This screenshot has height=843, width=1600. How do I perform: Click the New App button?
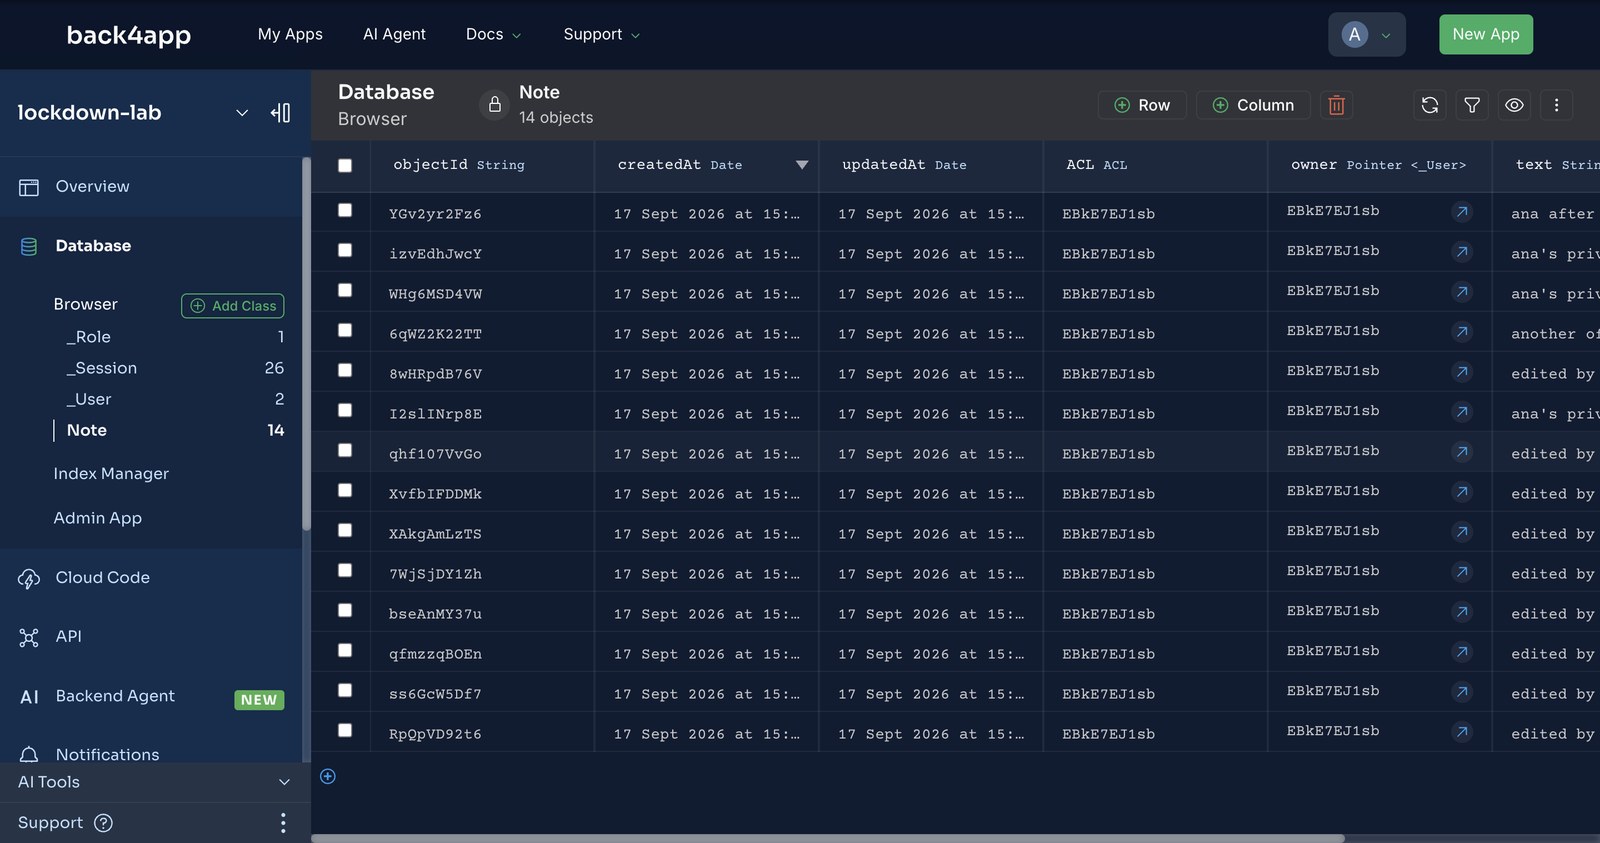(1486, 34)
